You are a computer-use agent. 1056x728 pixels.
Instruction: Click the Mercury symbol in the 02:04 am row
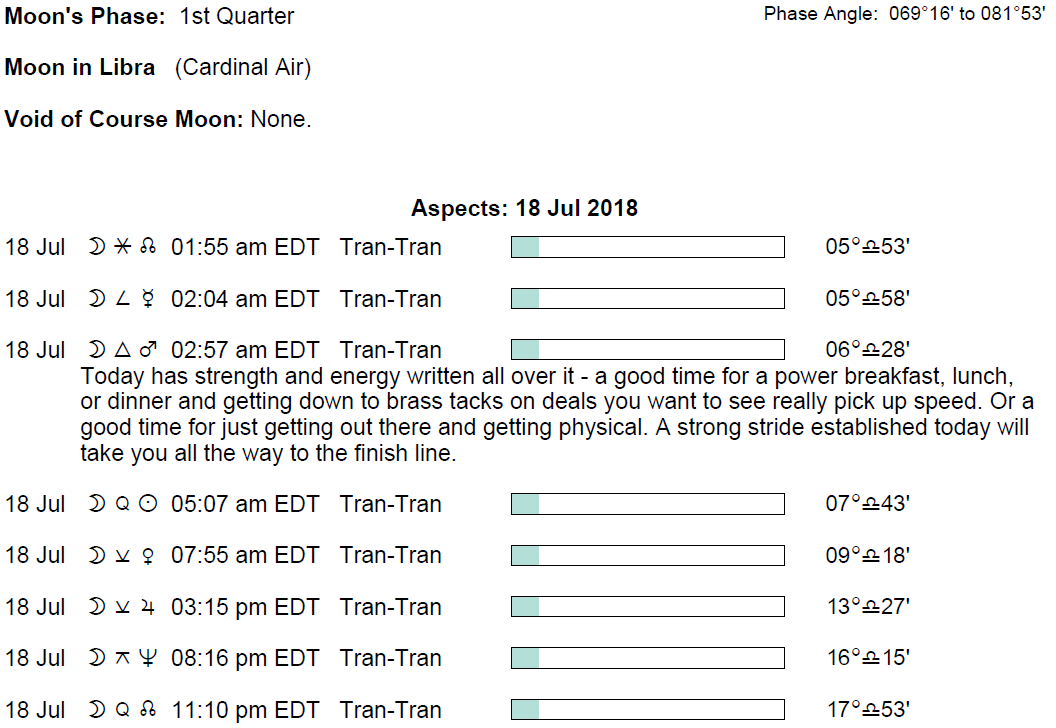(x=148, y=299)
